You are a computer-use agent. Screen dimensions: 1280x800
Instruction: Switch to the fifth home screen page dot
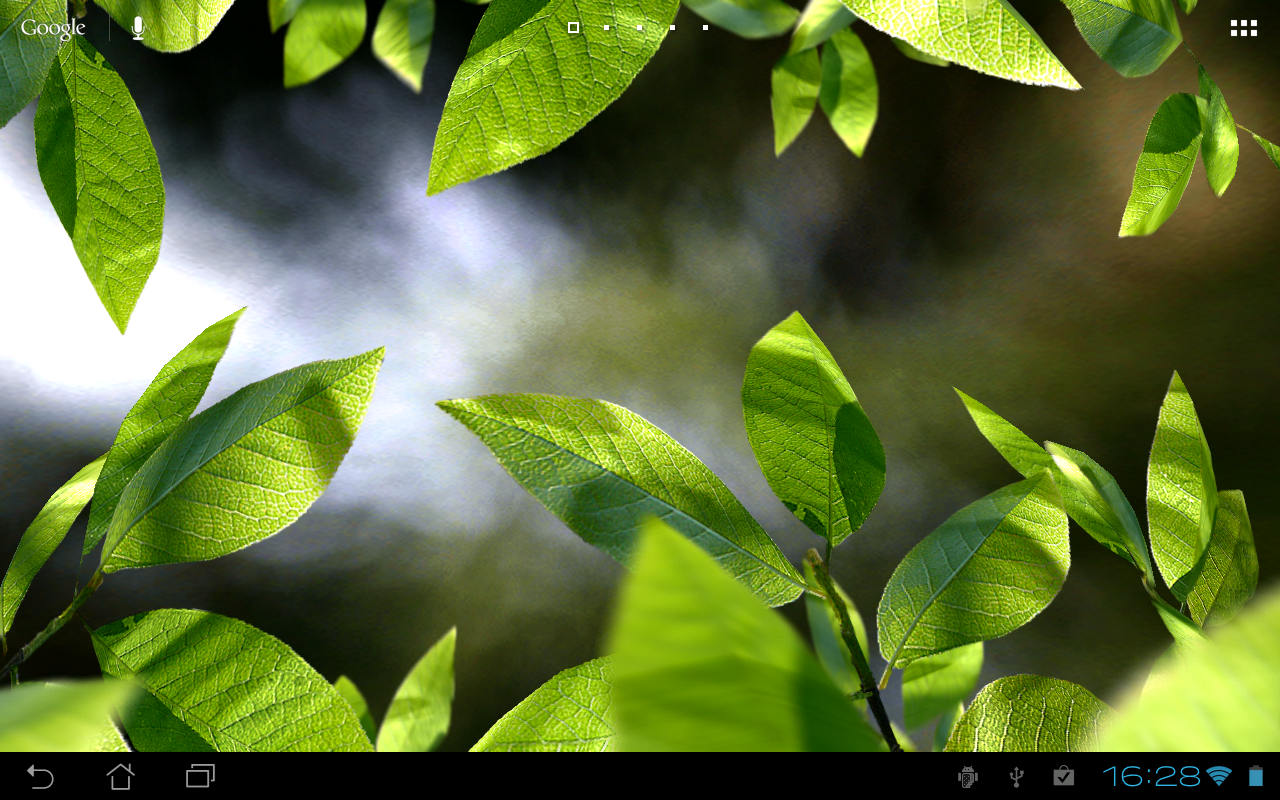click(705, 27)
